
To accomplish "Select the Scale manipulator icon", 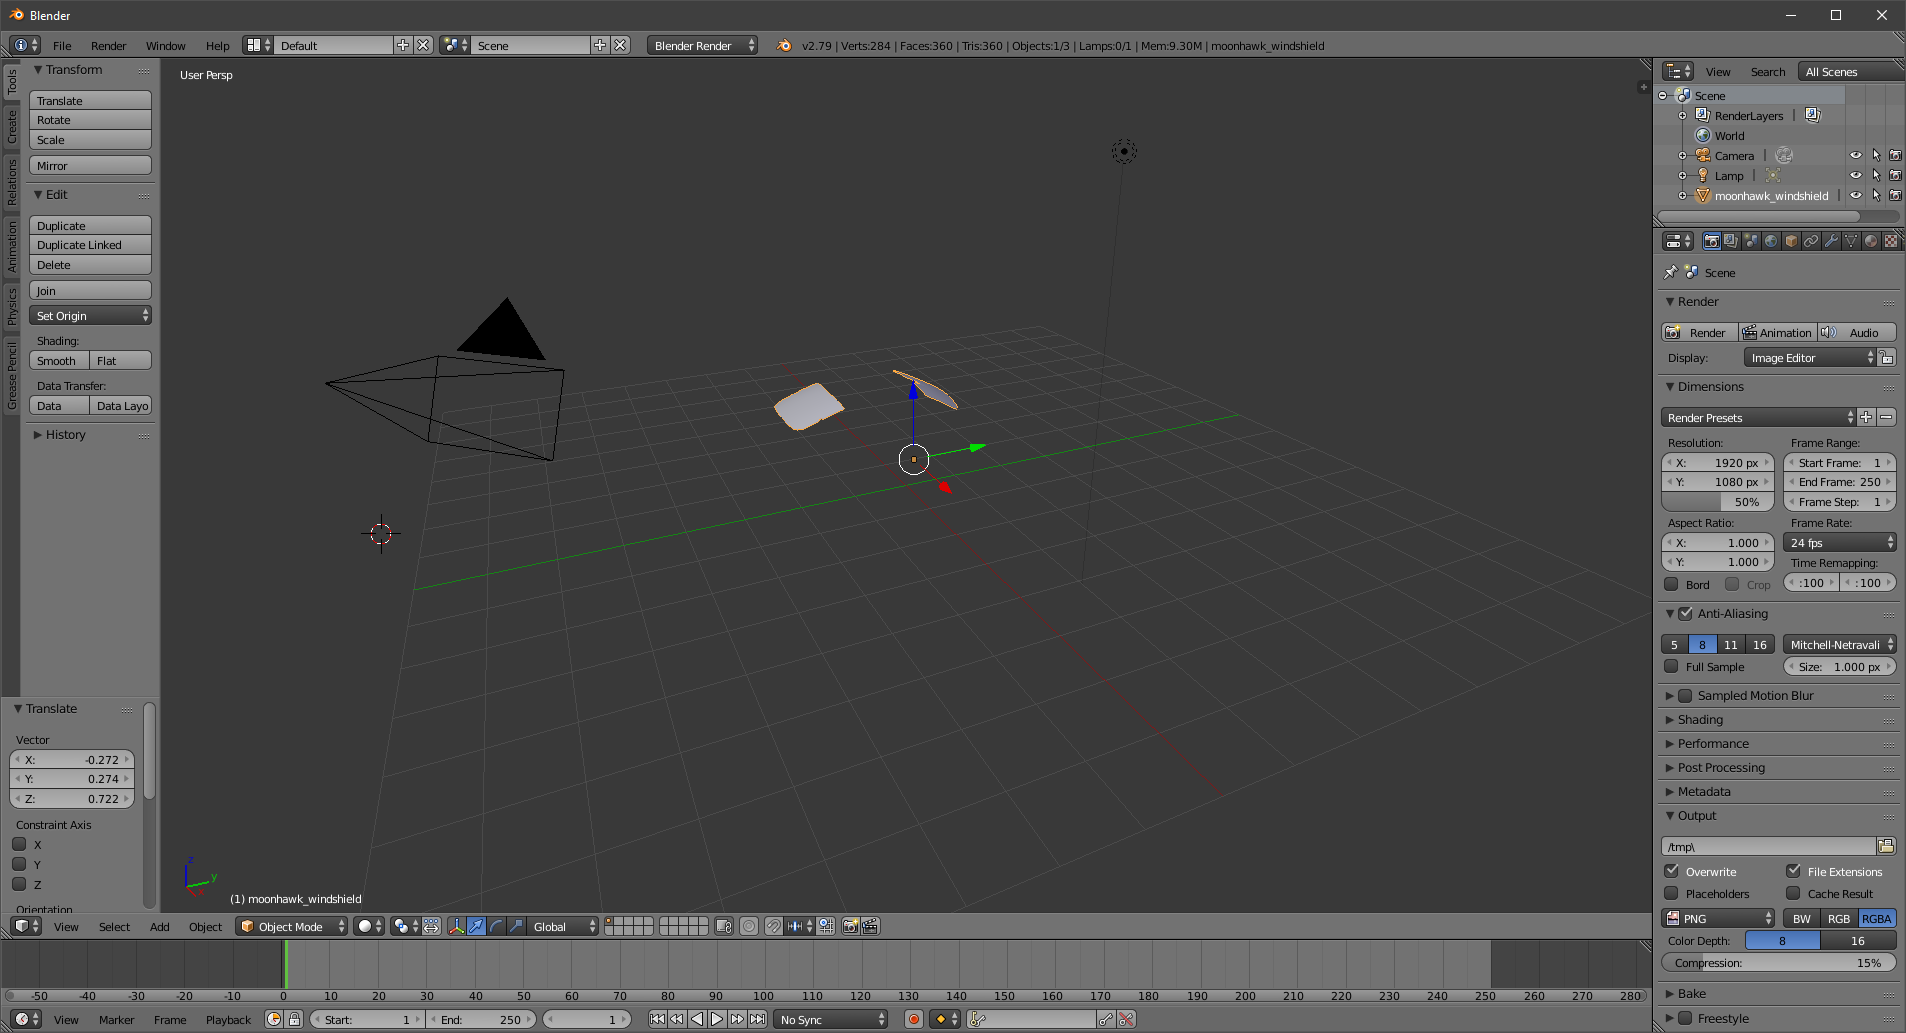I will [516, 926].
